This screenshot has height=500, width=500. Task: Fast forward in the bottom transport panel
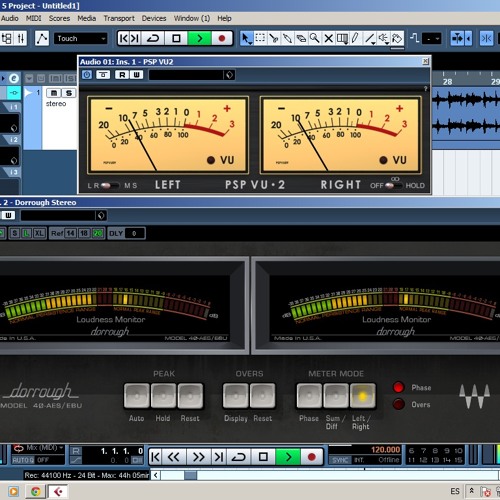tap(198, 457)
